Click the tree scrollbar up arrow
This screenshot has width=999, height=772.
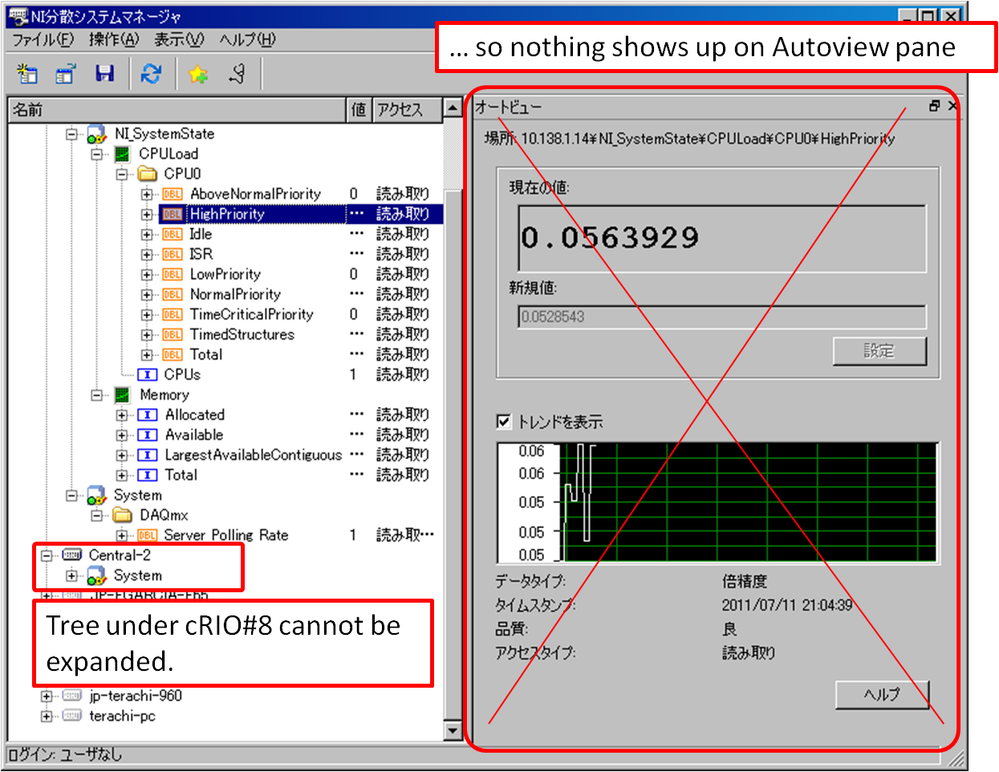tap(452, 108)
